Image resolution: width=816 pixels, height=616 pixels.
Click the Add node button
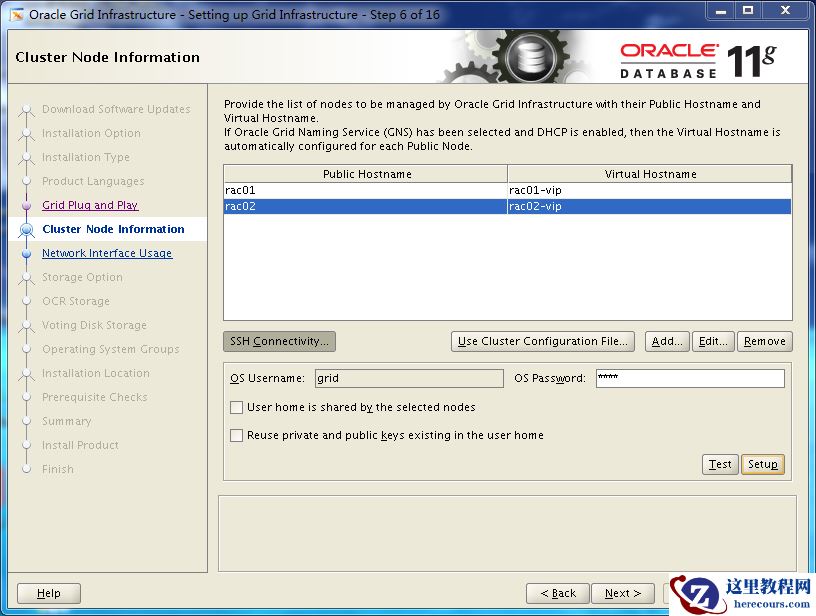[x=667, y=341]
